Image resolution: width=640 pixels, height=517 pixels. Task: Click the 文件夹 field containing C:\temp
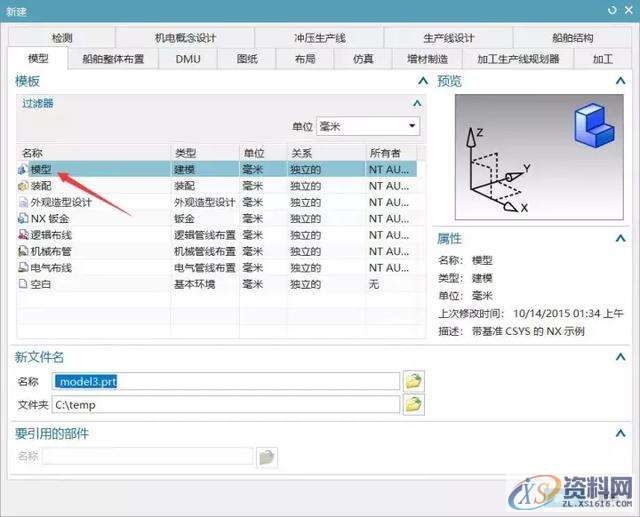226,405
